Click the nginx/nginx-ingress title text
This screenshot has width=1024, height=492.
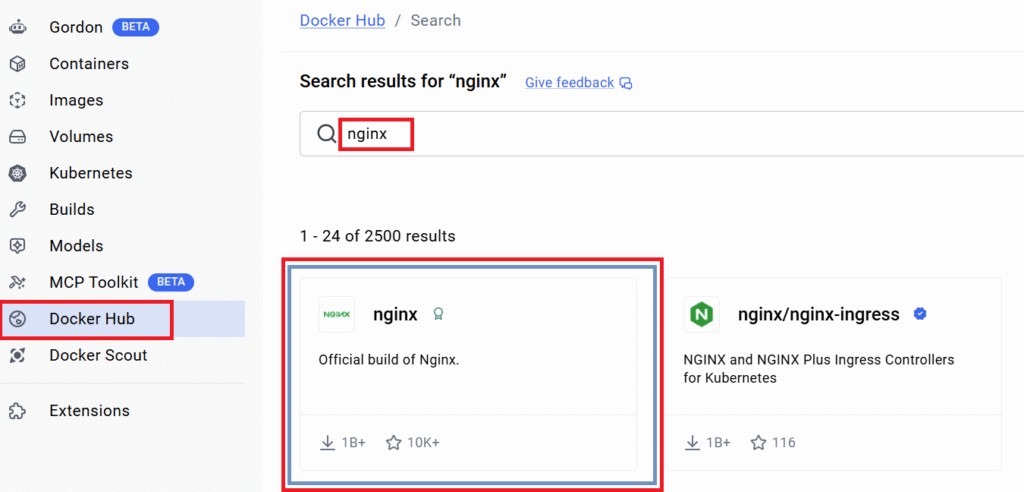click(819, 315)
